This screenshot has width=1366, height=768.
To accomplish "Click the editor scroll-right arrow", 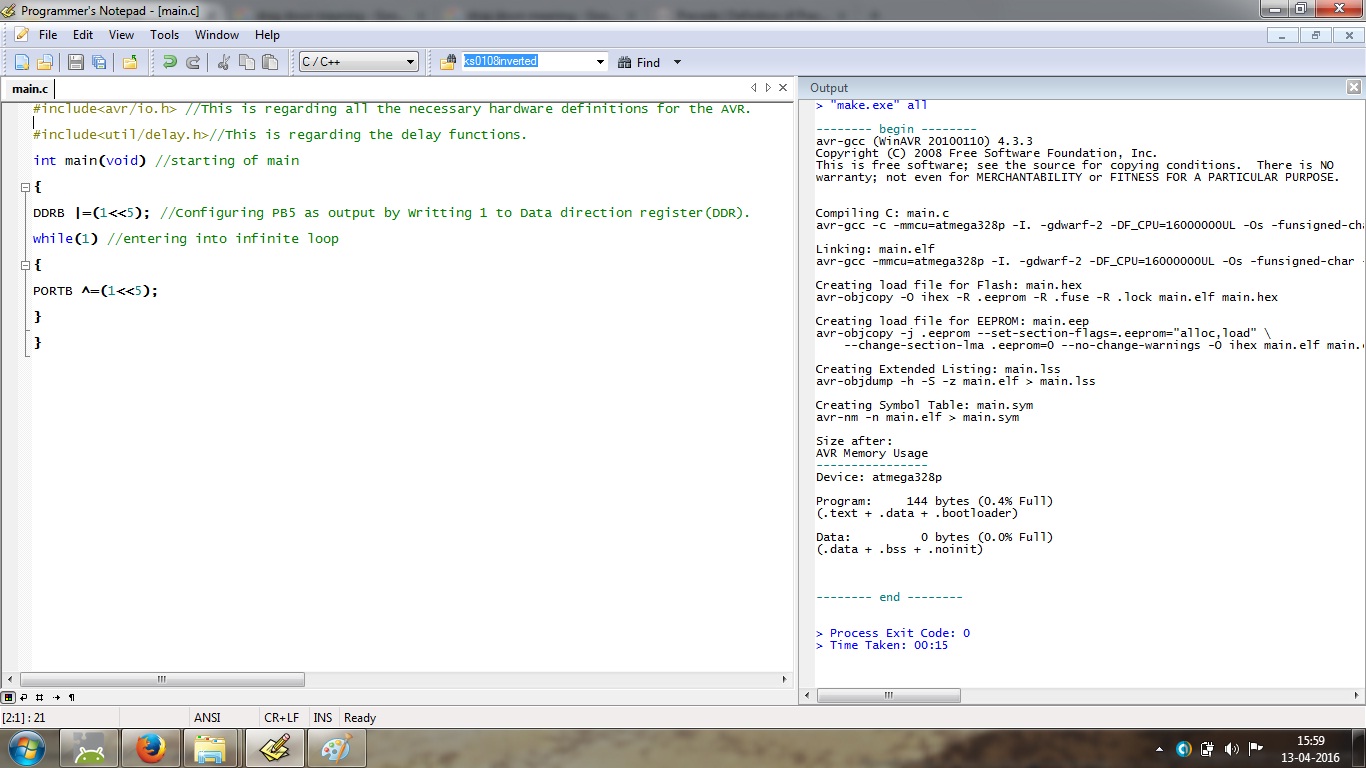I will 785,679.
